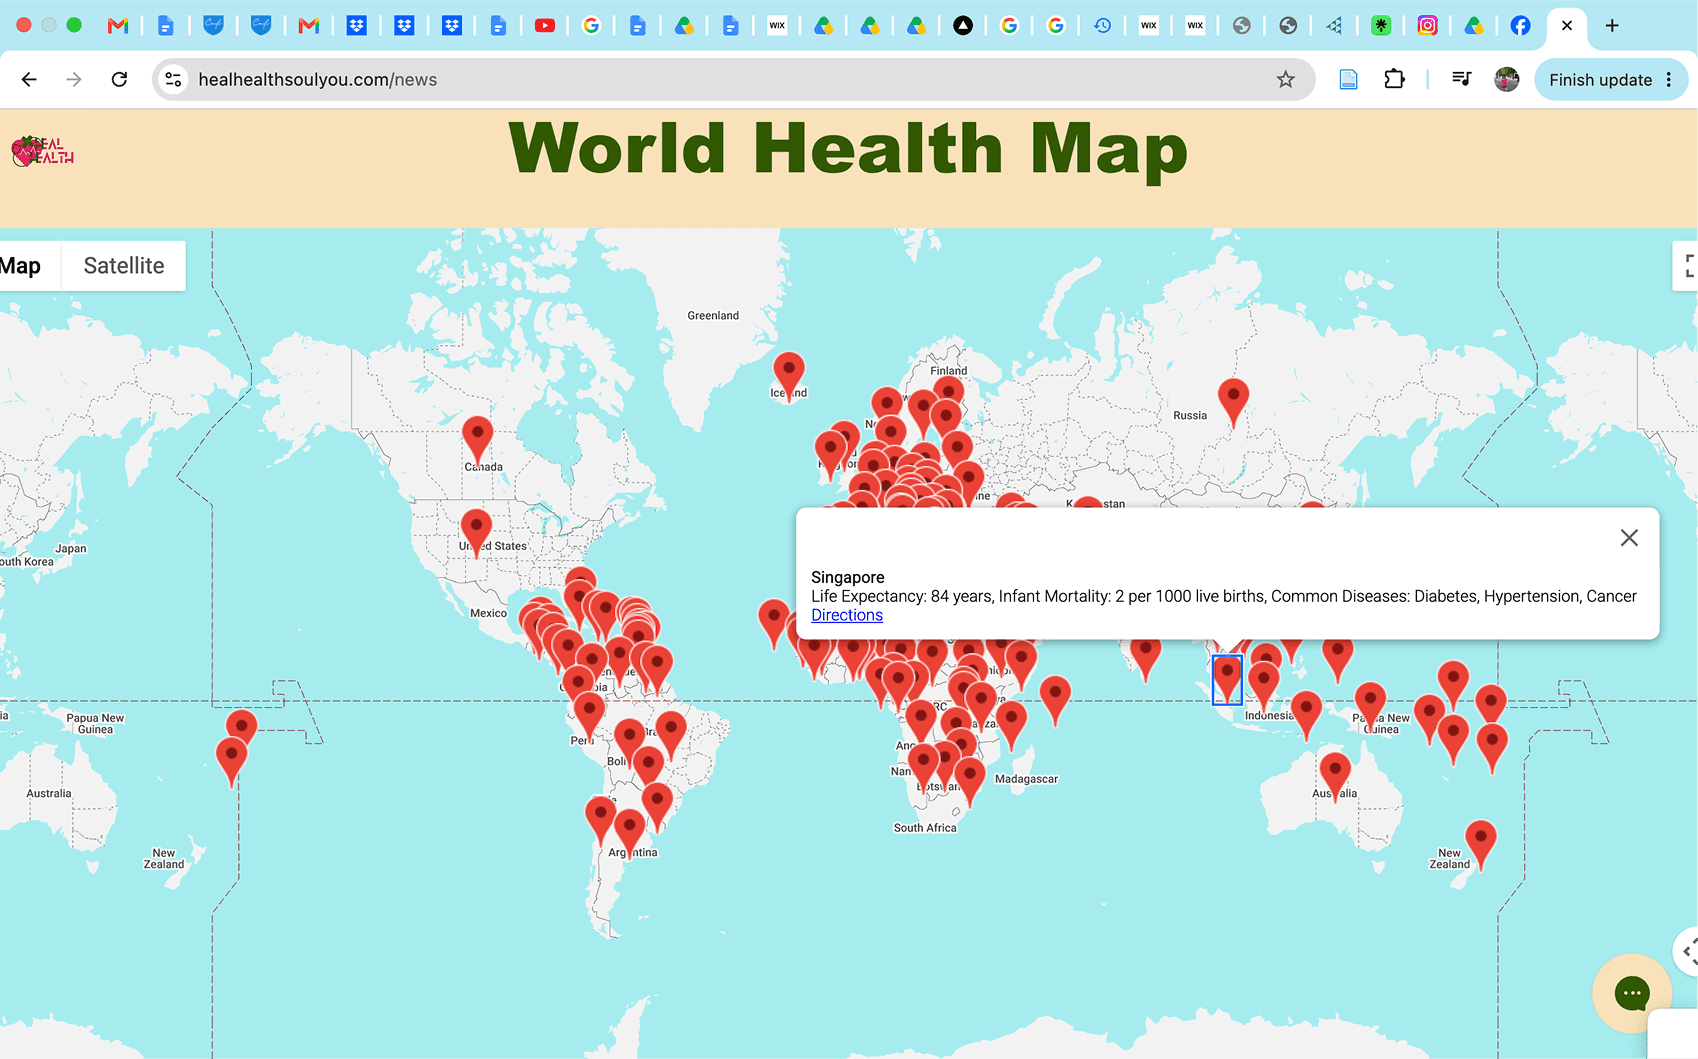Switch to the Instagram tab
This screenshot has height=1059, width=1698.
[x=1427, y=26]
